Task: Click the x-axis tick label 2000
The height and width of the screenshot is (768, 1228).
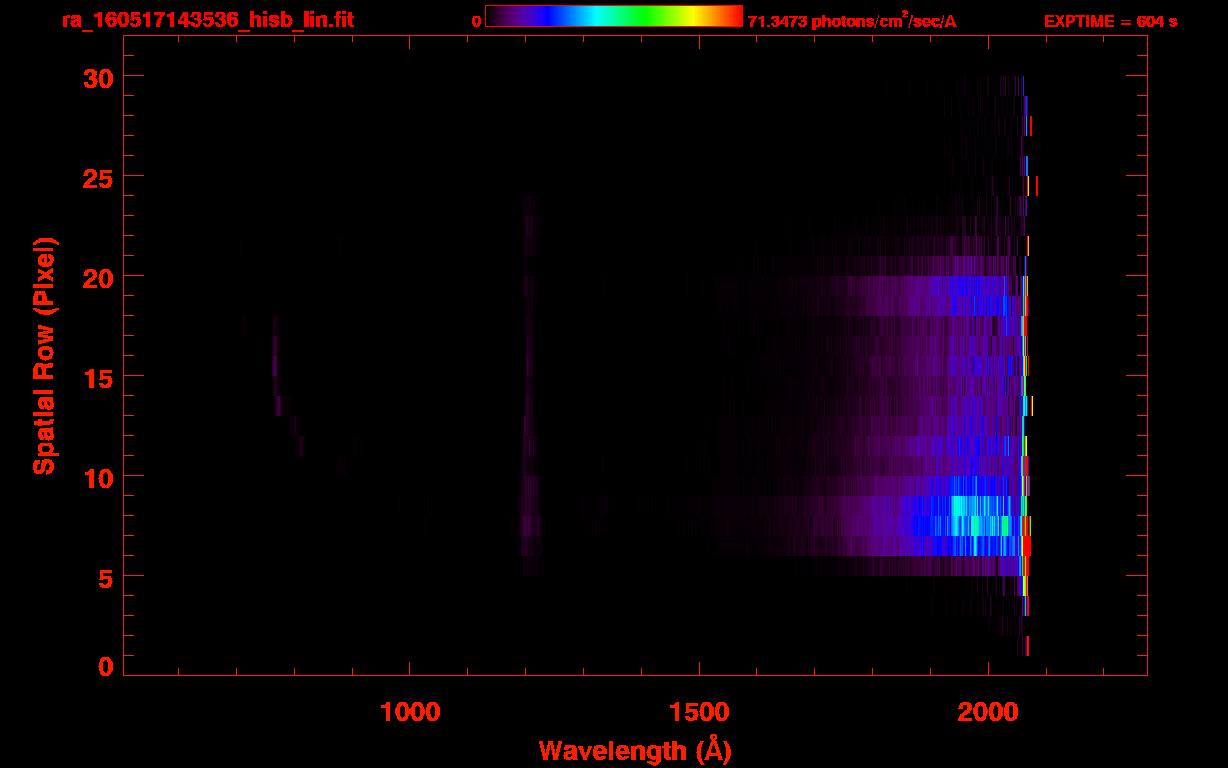Action: click(x=988, y=712)
